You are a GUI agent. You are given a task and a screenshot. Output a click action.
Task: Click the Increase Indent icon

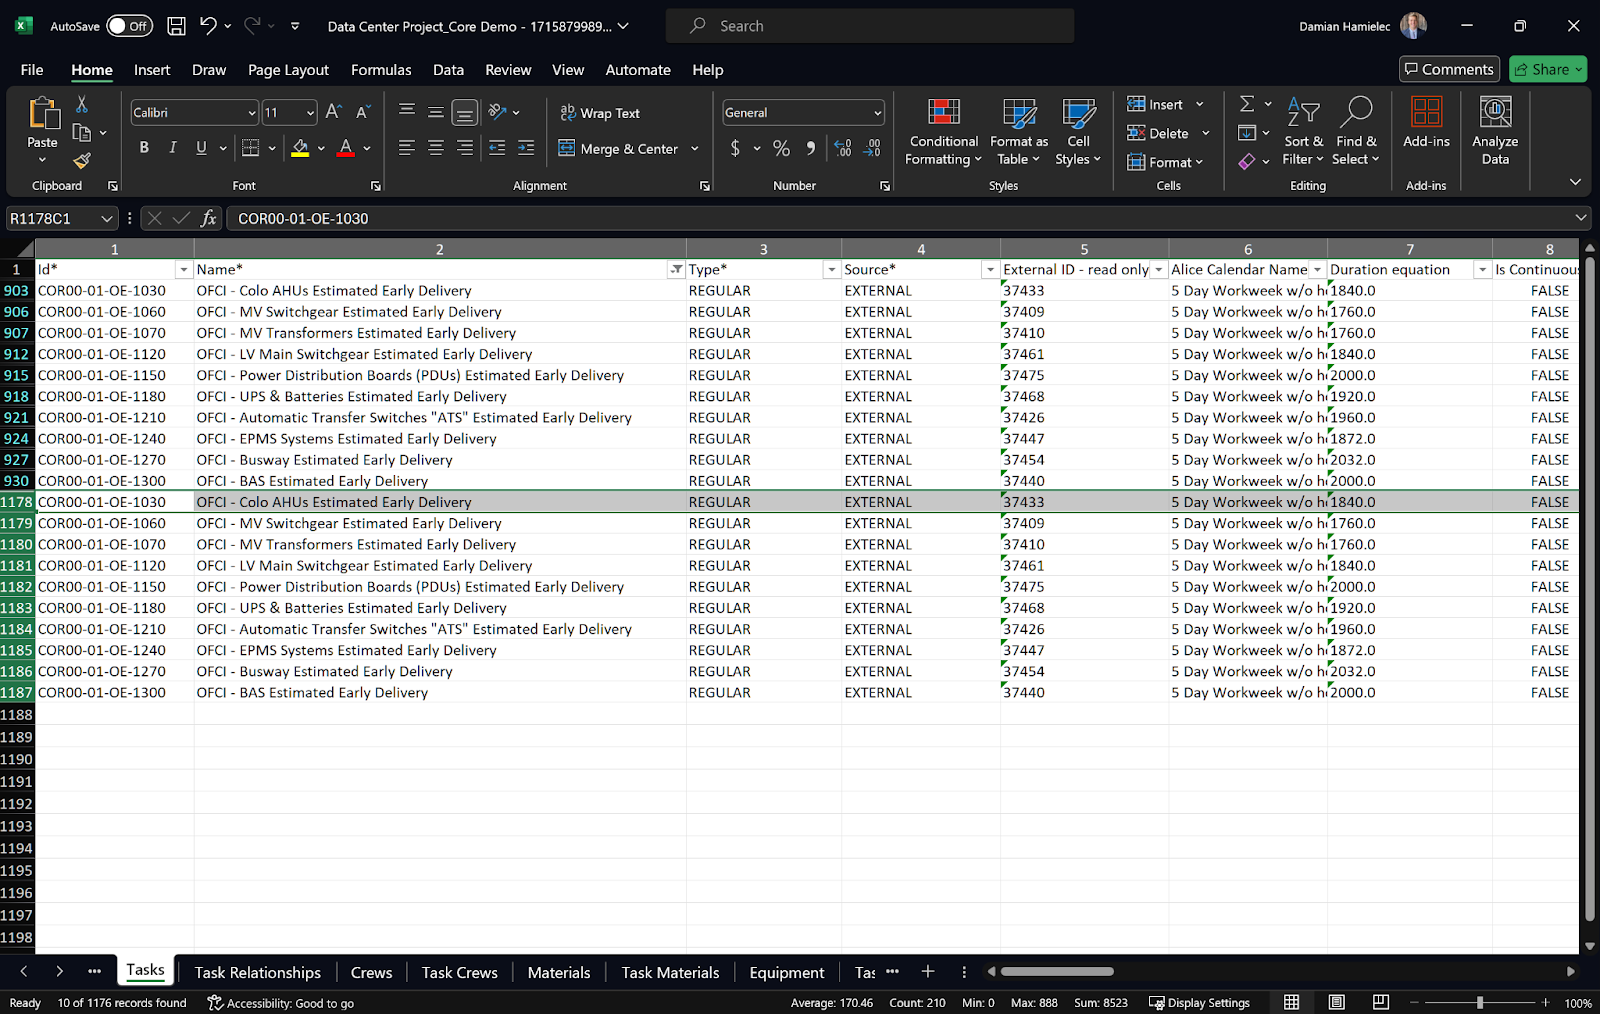(526, 148)
